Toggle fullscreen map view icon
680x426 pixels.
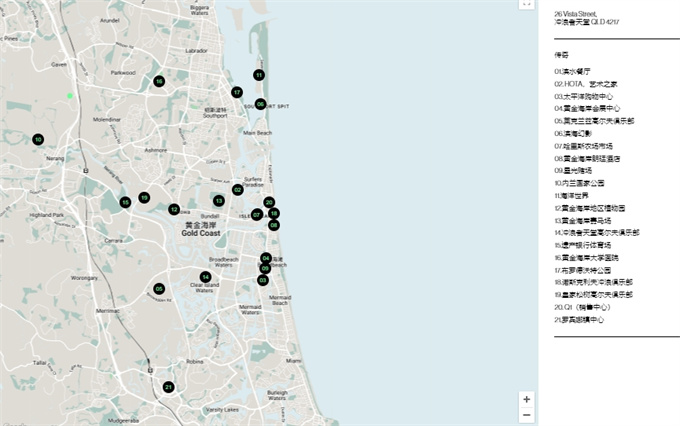tap(527, 4)
